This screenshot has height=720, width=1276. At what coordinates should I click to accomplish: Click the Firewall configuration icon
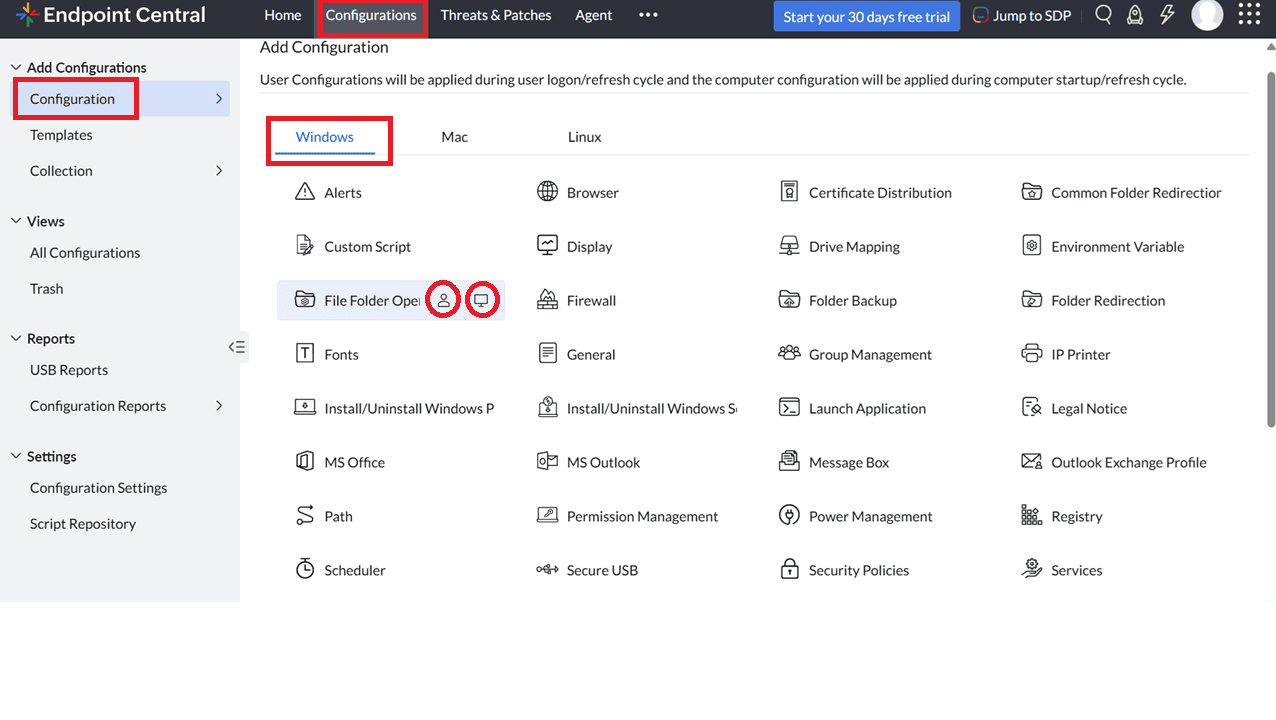click(x=547, y=299)
